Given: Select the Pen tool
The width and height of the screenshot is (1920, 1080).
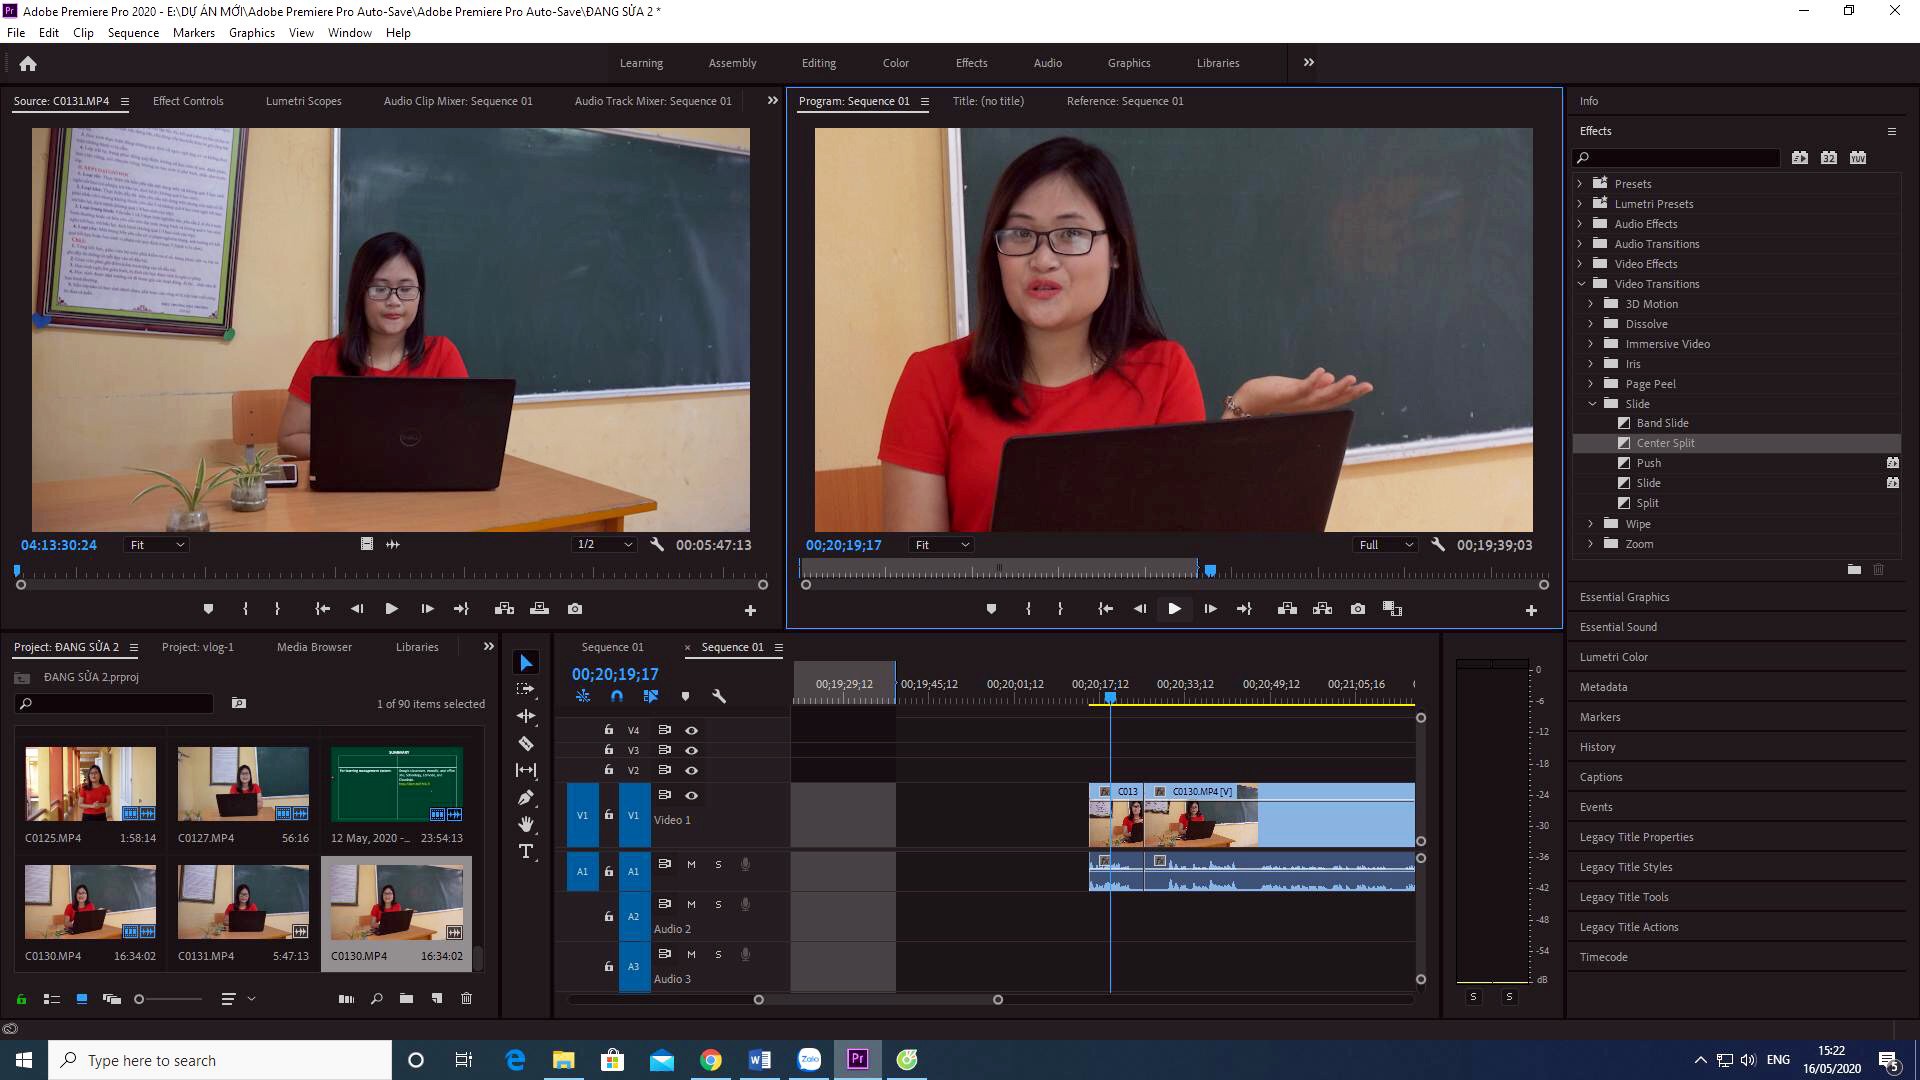Looking at the screenshot, I should tap(526, 797).
